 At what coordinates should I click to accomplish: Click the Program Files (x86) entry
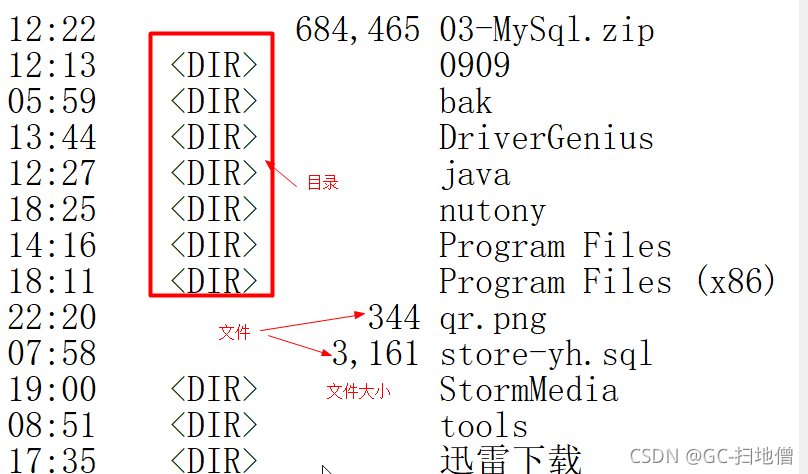click(608, 282)
